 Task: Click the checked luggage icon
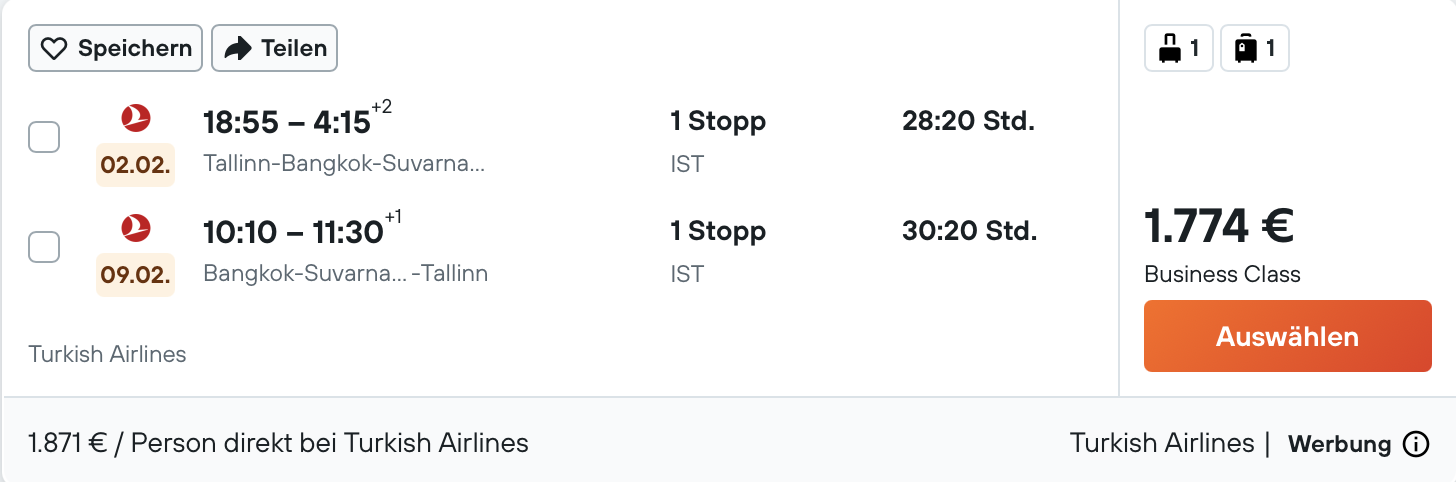[1245, 48]
